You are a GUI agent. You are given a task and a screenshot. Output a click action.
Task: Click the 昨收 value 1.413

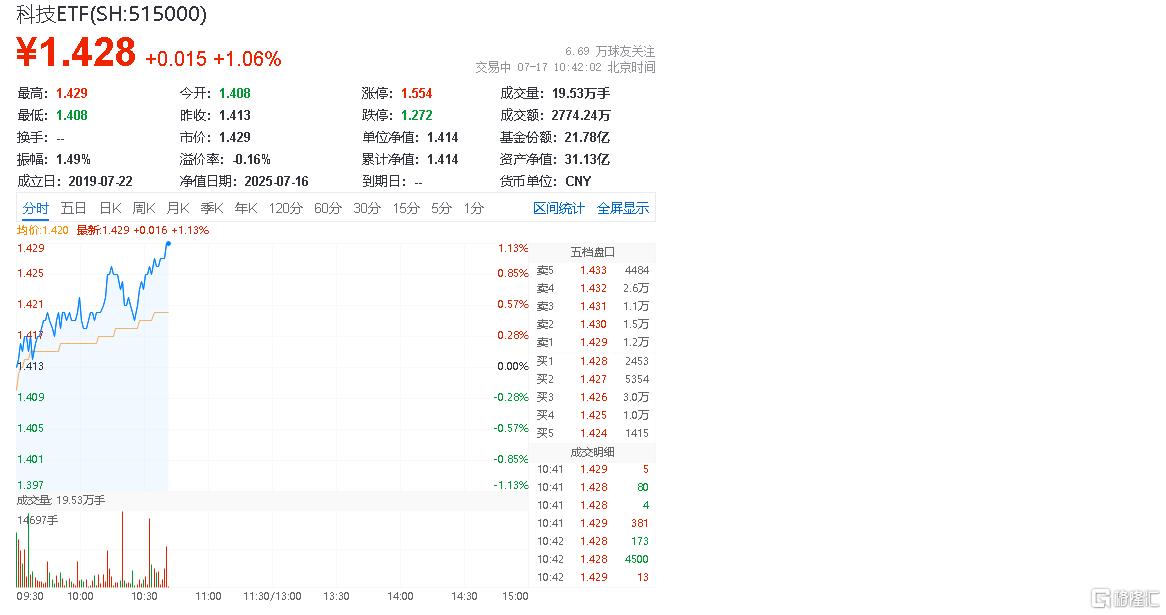234,115
